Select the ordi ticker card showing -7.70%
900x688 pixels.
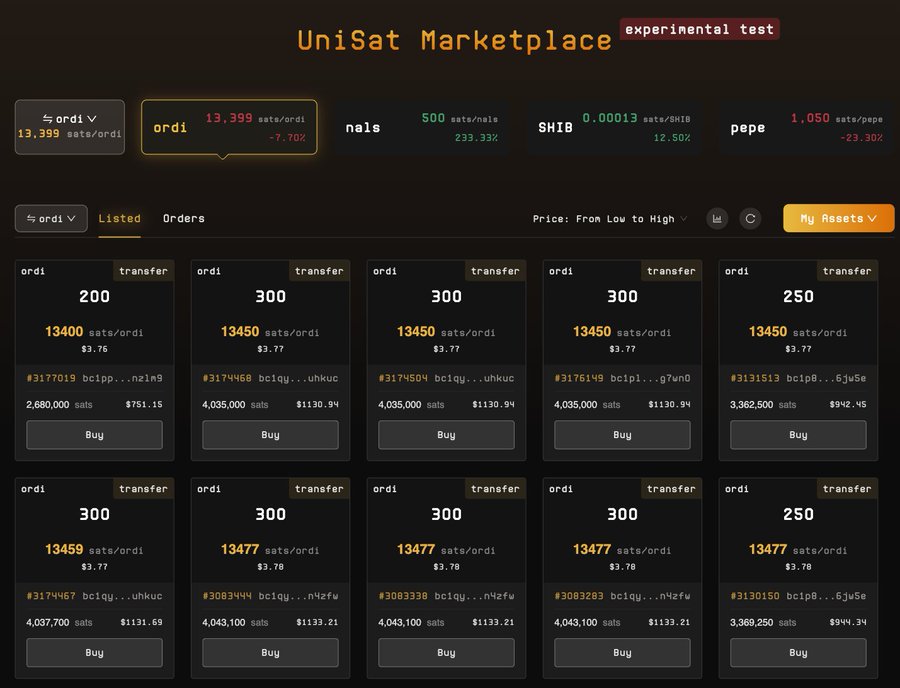(x=229, y=127)
